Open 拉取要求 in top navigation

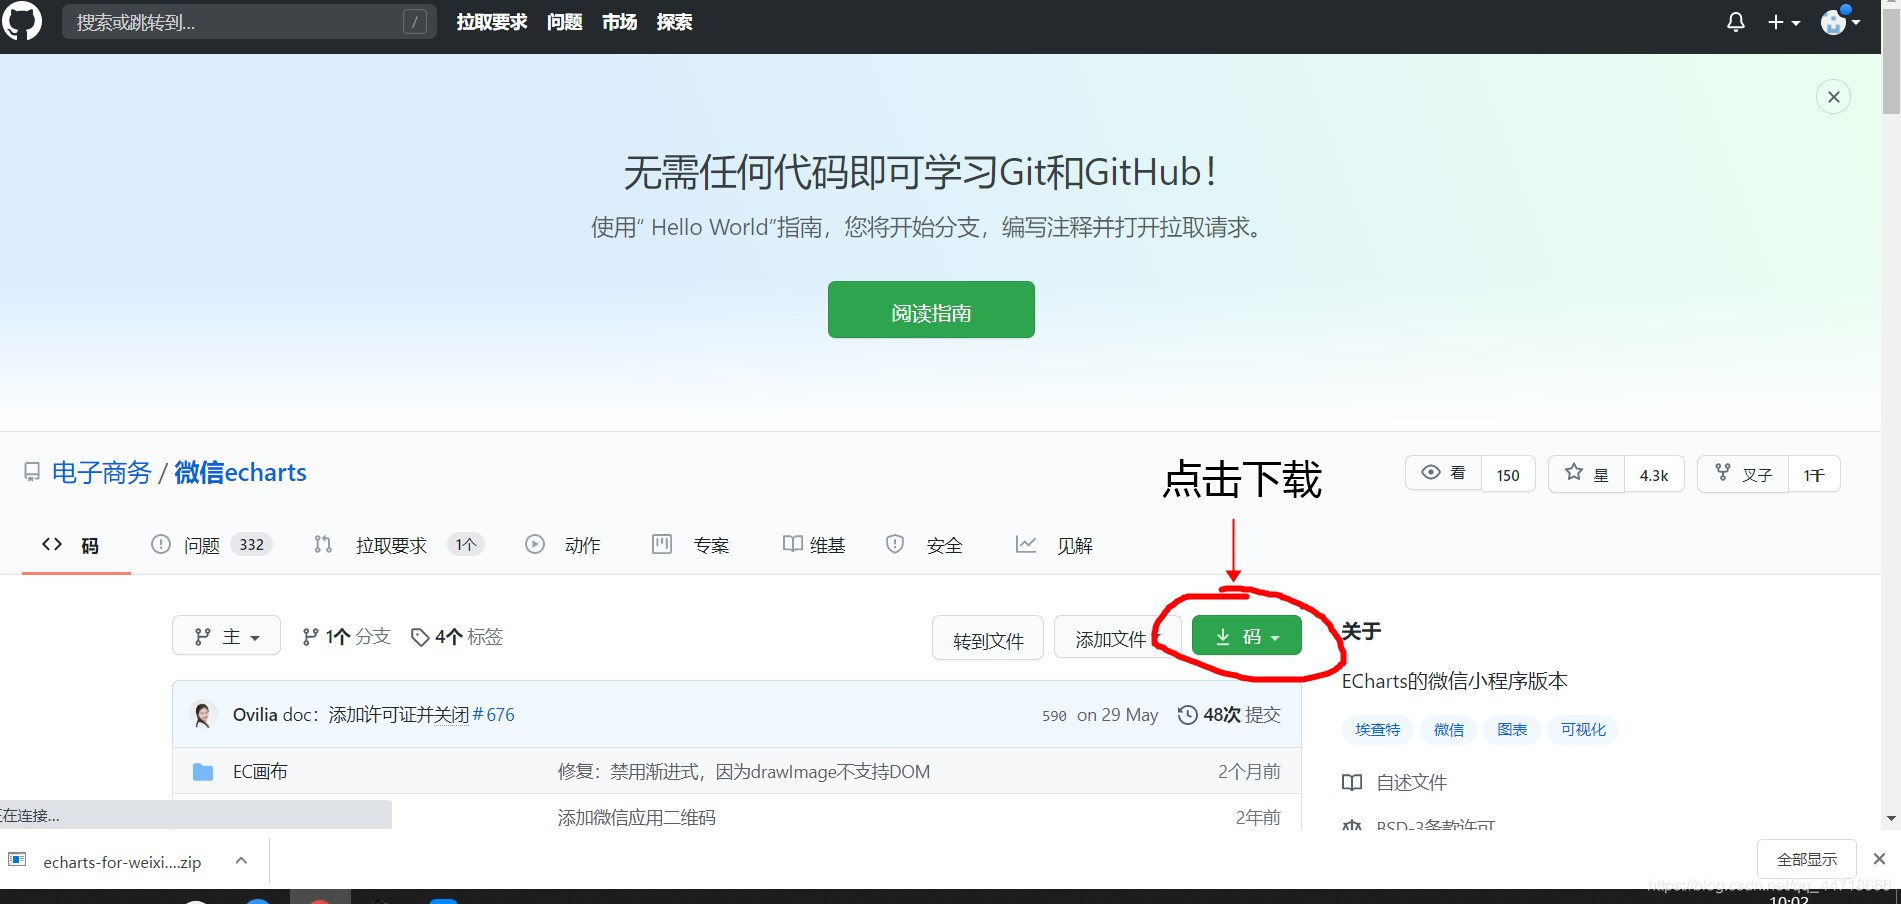491,22
